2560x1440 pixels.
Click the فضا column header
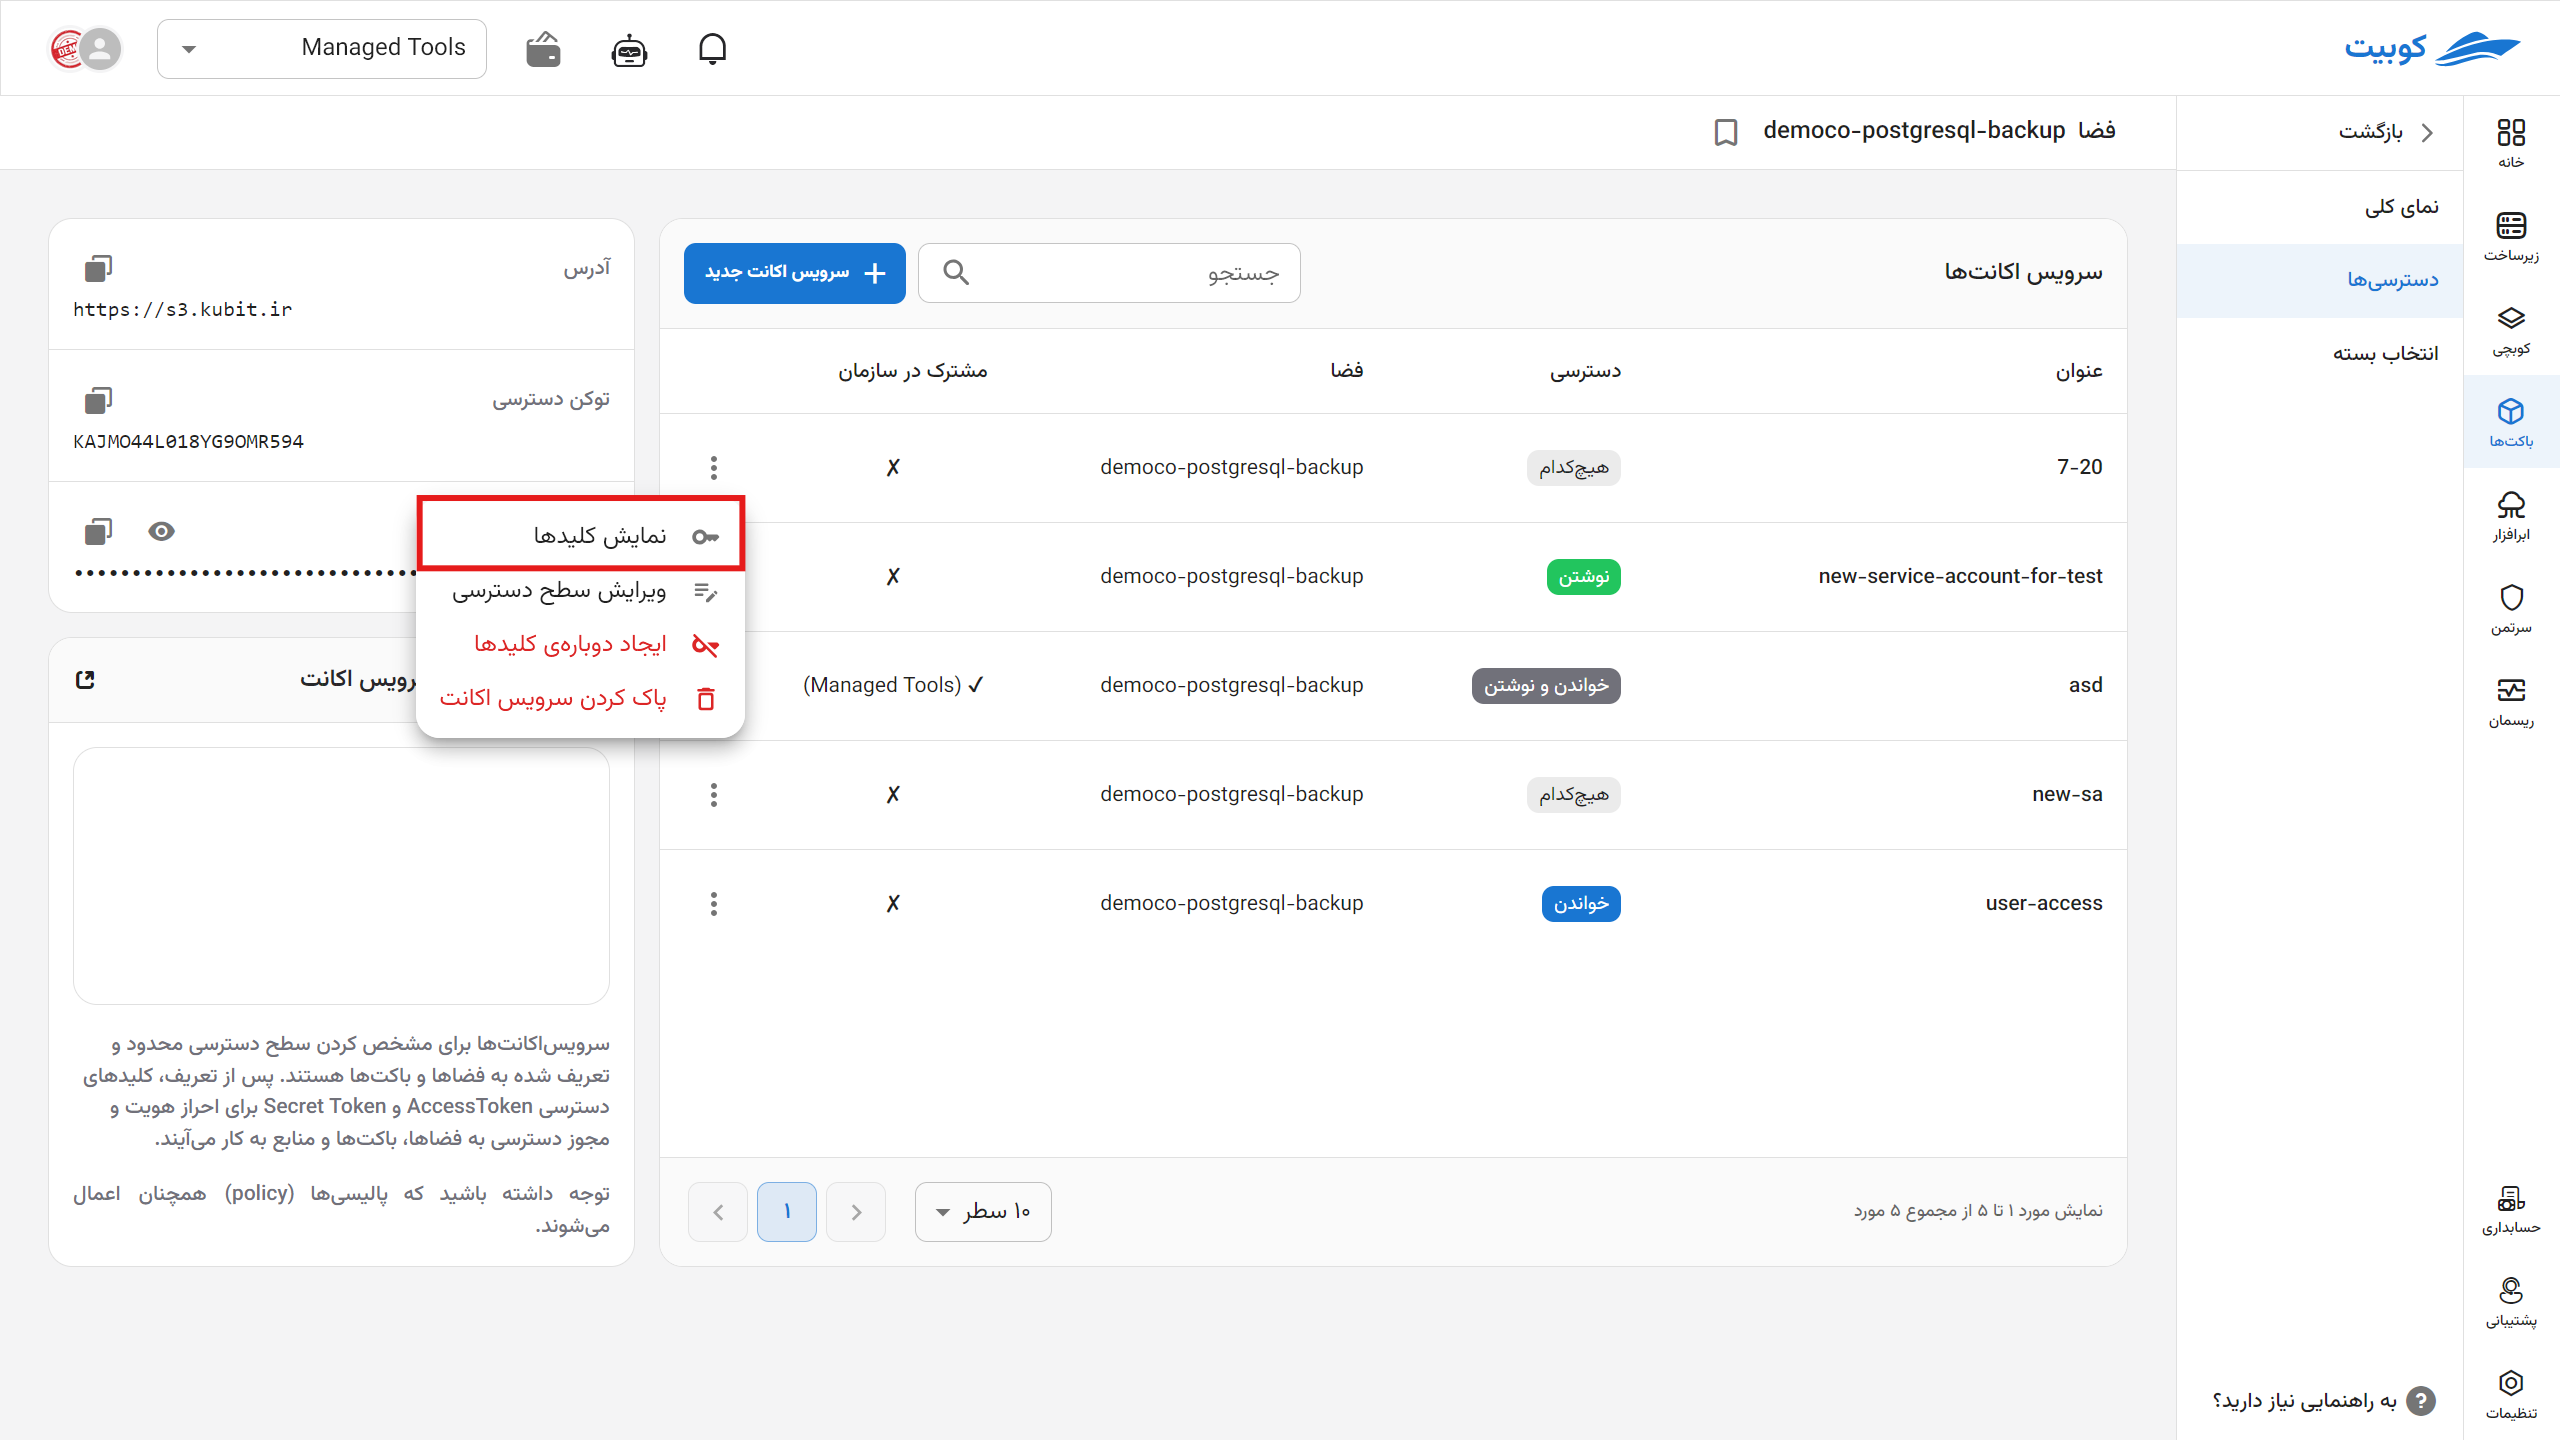(x=1346, y=371)
